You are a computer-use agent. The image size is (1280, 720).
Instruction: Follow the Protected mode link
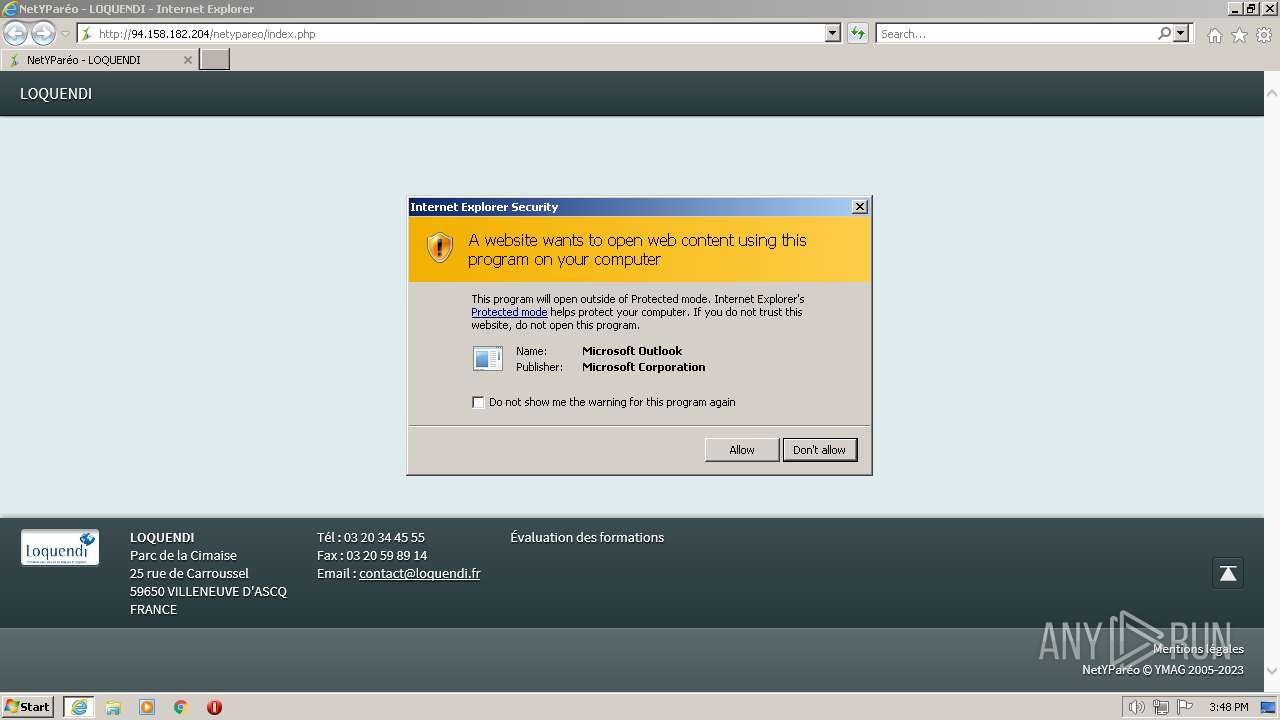[x=509, y=312]
